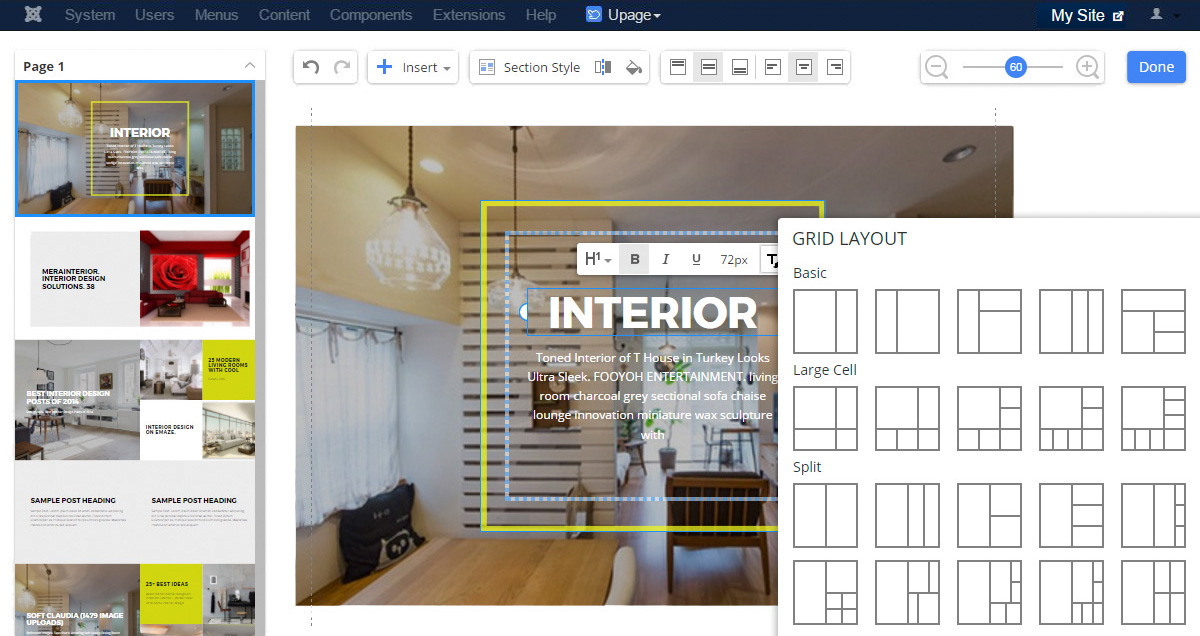Open the Upage dropdown menu
The image size is (1200, 636).
coord(623,15)
